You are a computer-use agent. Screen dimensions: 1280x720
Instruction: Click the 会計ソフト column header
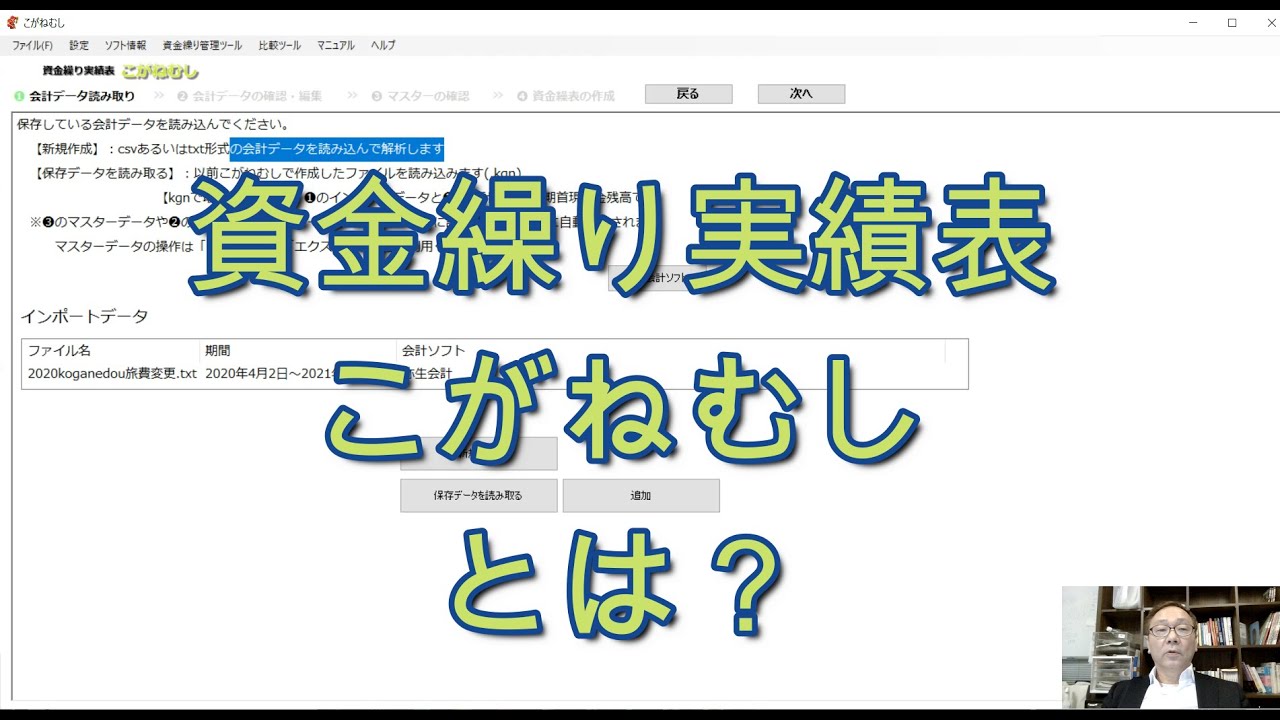pyautogui.click(x=670, y=351)
